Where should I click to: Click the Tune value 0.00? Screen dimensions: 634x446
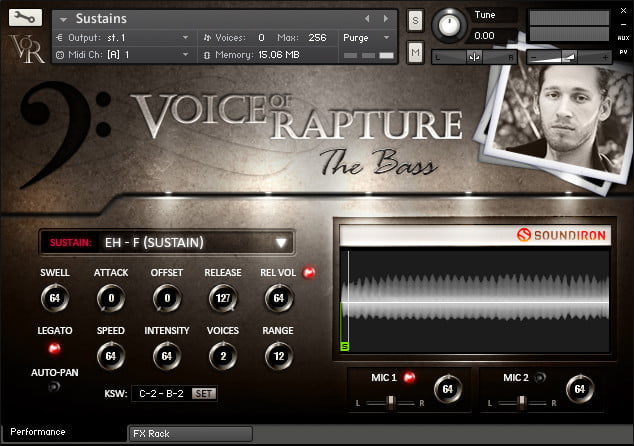pyautogui.click(x=484, y=36)
